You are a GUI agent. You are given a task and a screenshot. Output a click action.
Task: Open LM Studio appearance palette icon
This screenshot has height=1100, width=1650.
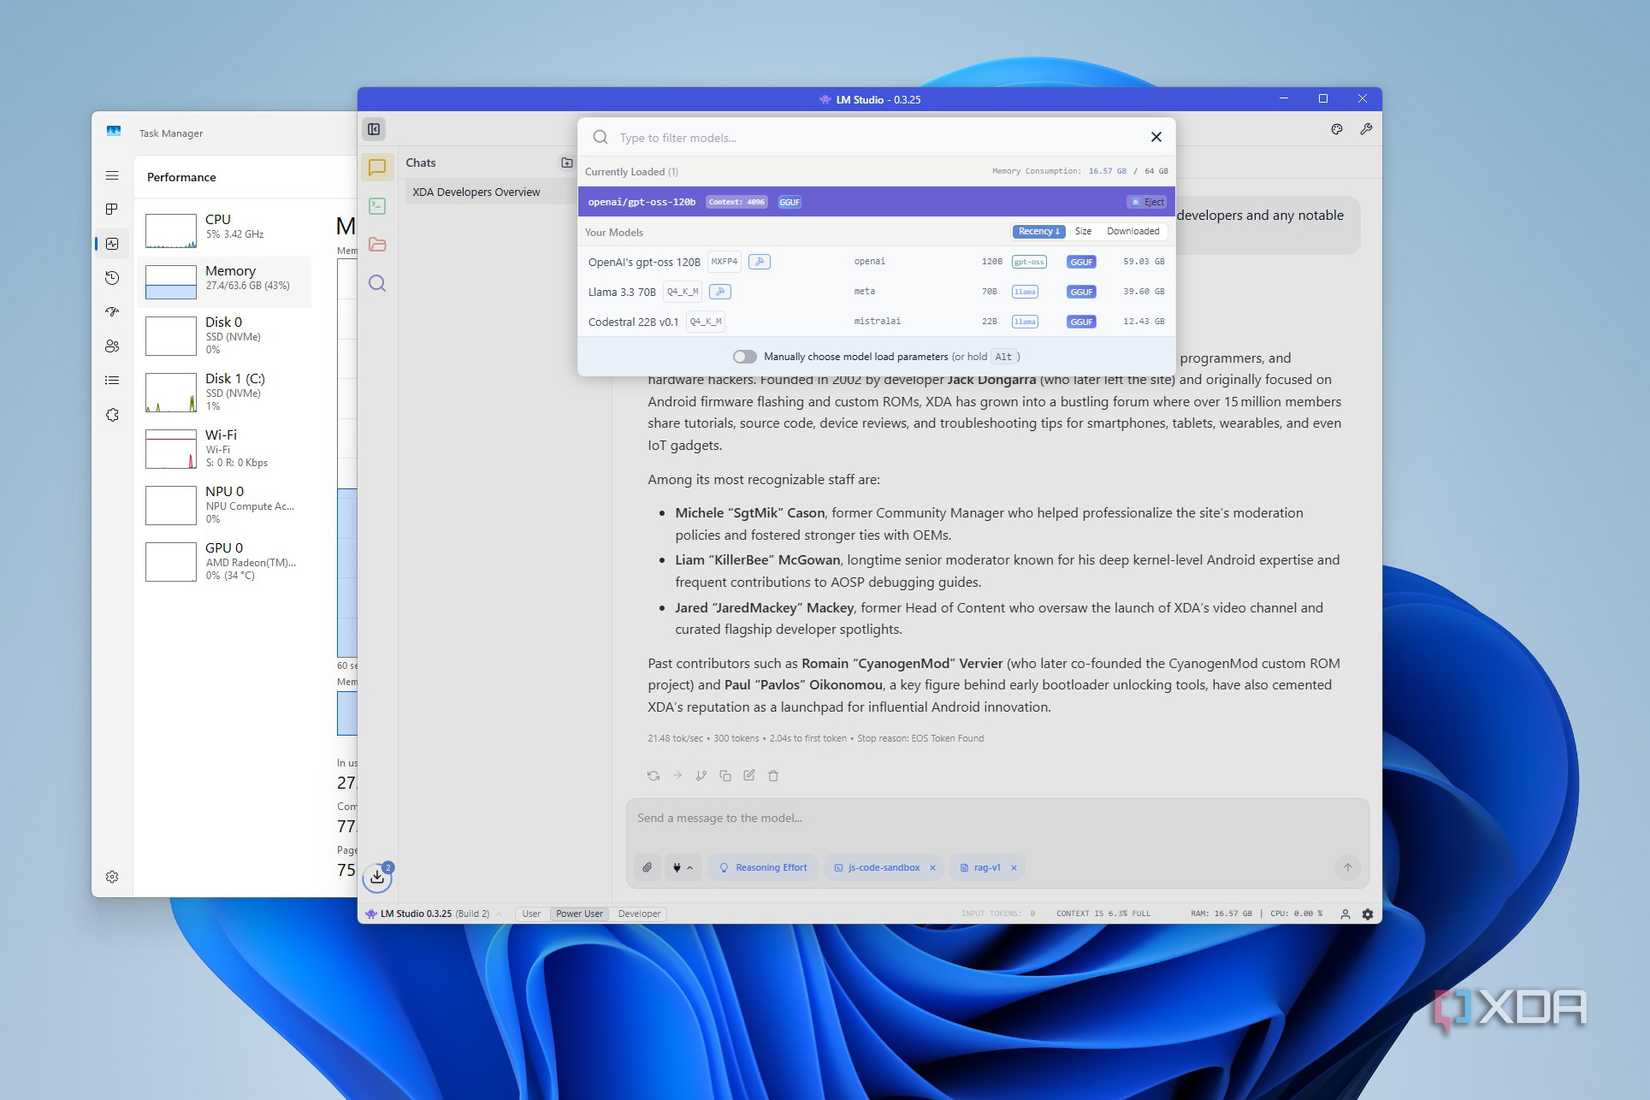(x=1337, y=129)
